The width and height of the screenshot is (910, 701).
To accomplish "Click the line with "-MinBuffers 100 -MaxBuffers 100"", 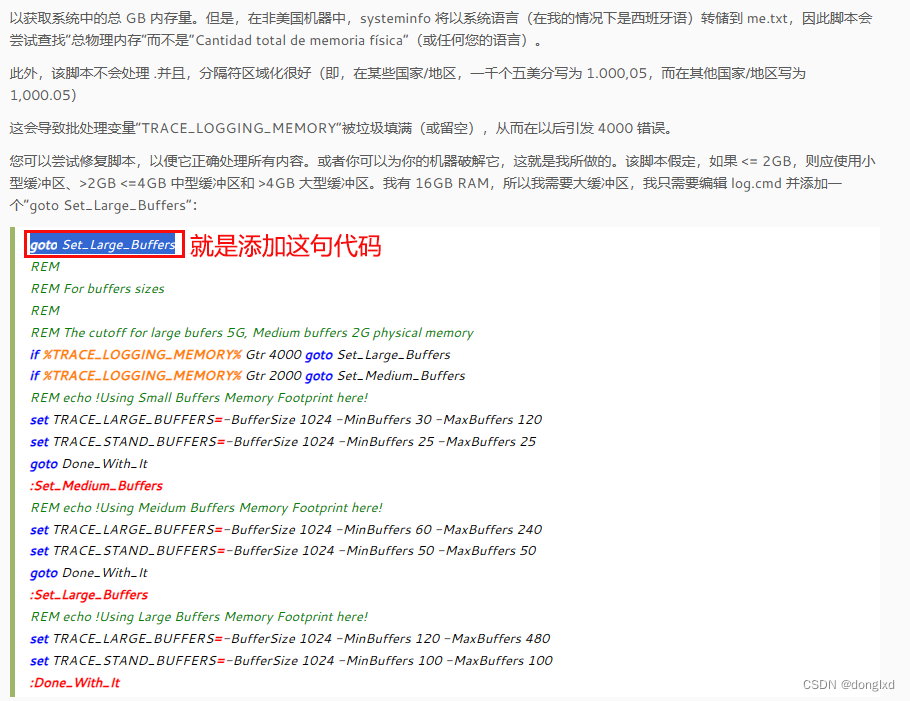I will (x=291, y=661).
